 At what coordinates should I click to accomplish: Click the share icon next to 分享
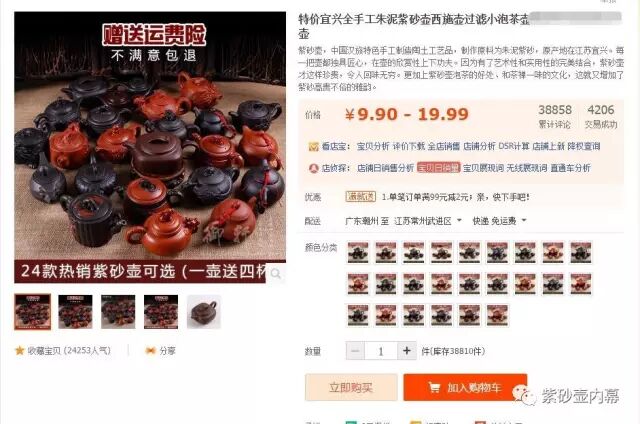151,351
